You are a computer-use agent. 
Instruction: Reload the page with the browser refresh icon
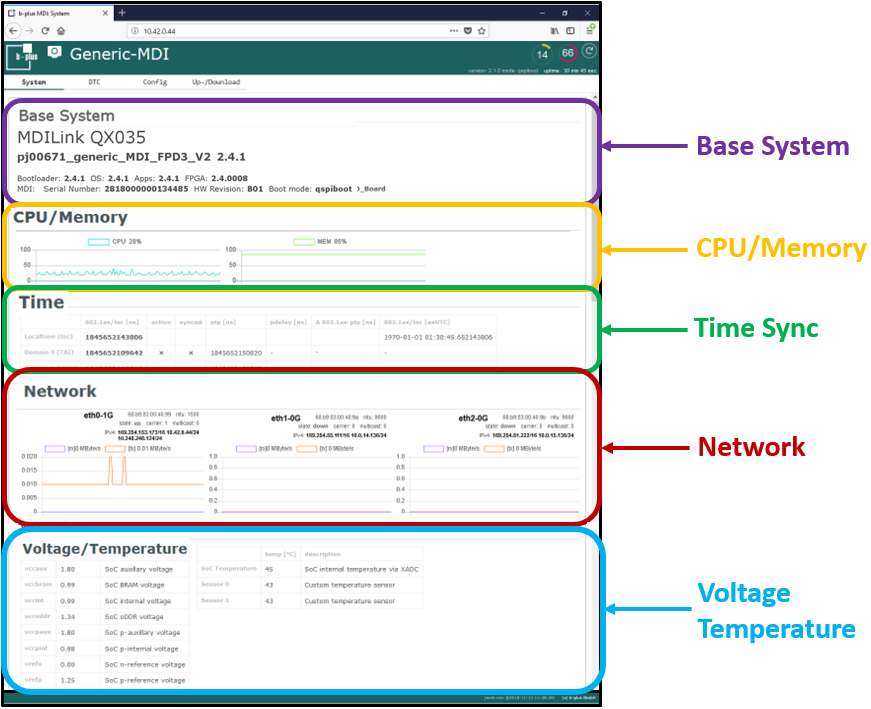click(46, 31)
